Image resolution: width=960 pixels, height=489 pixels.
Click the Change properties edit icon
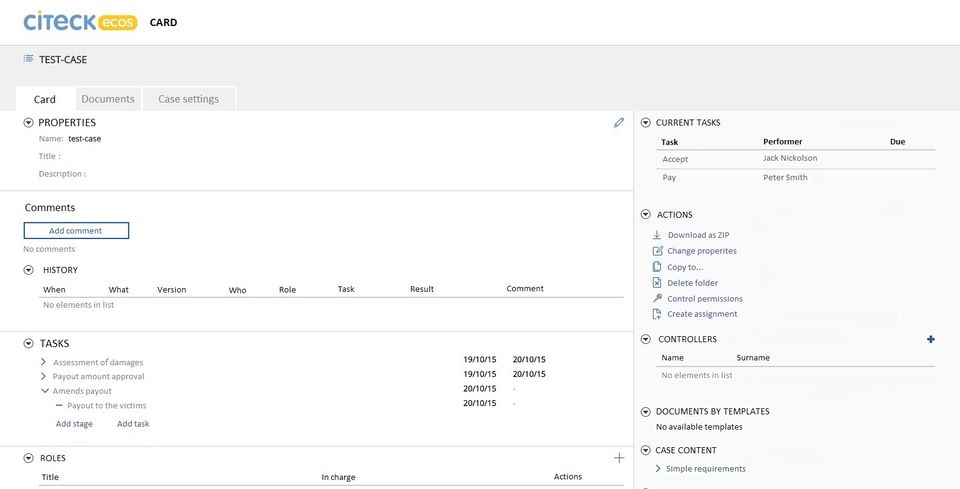coord(657,251)
